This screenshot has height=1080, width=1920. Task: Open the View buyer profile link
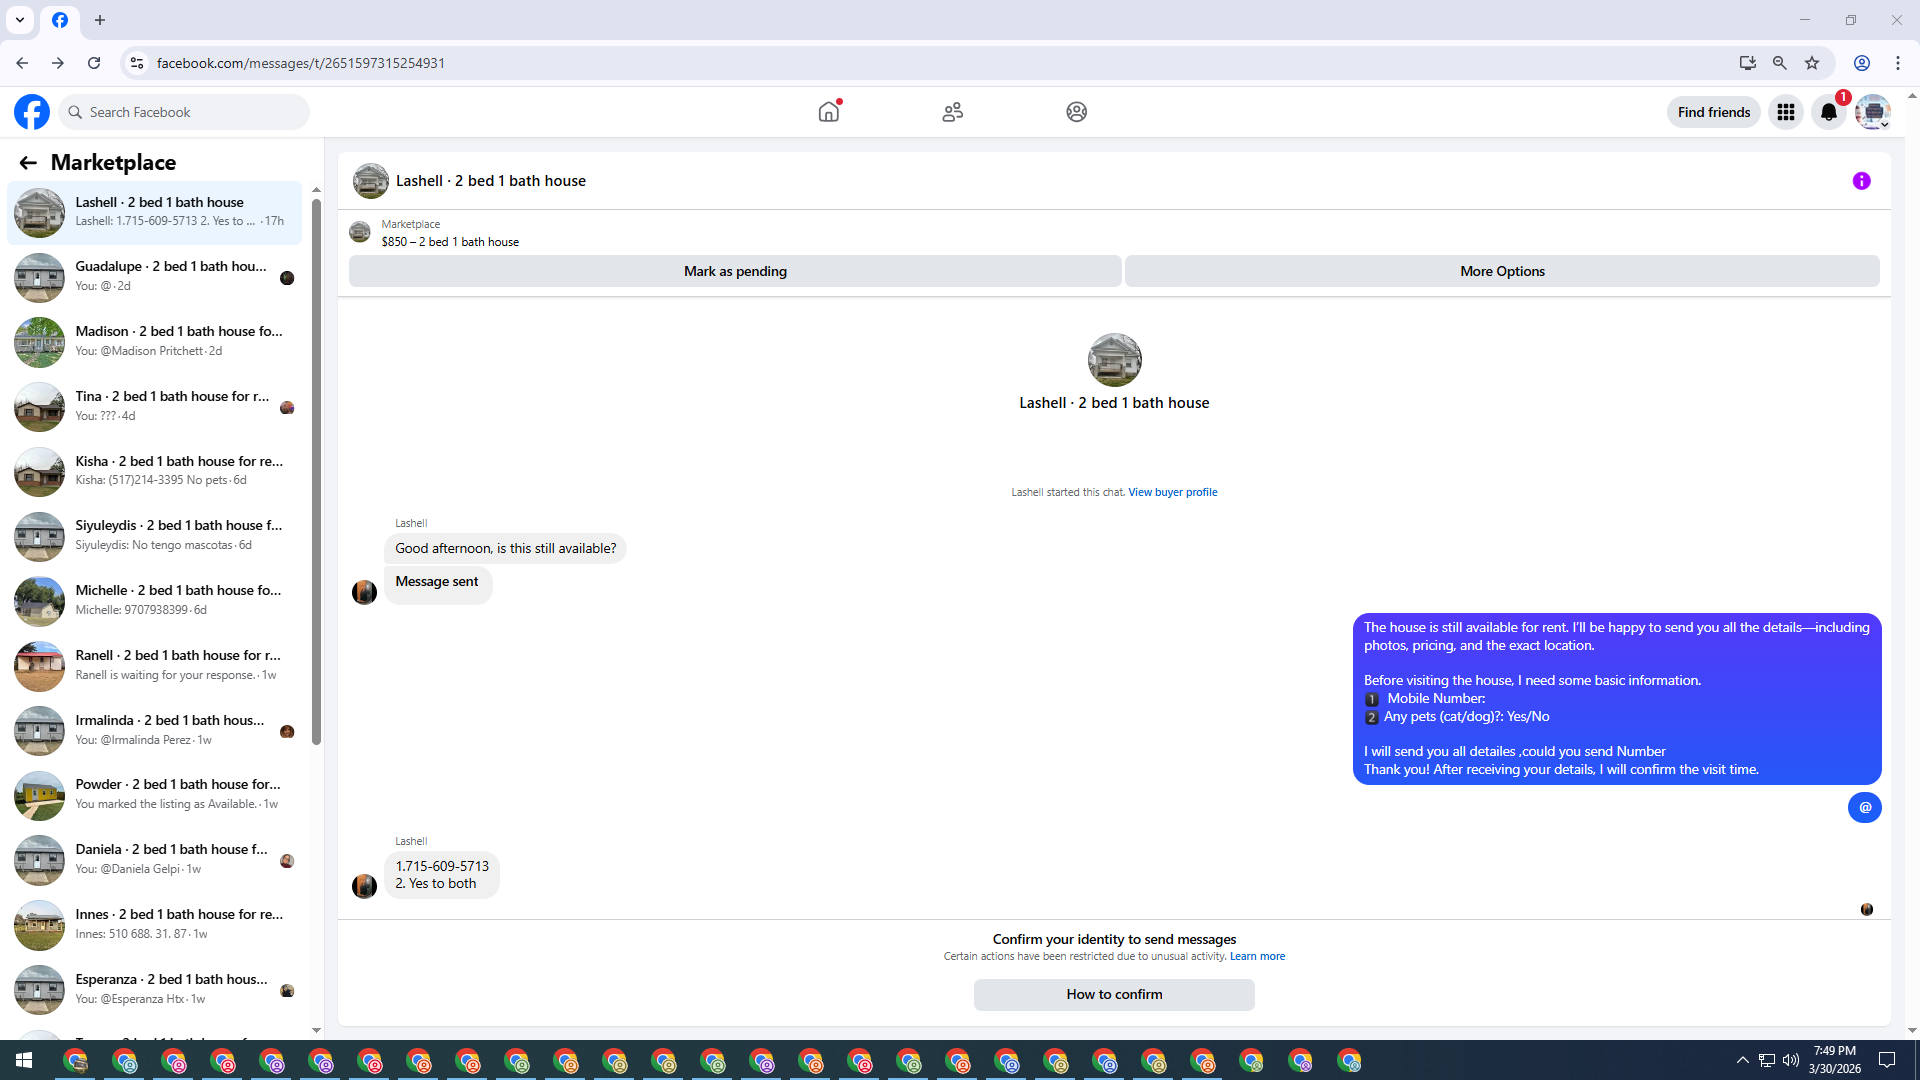[1172, 492]
